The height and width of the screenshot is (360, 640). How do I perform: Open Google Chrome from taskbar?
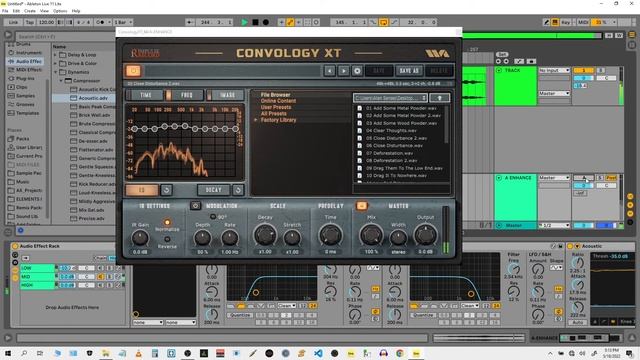pyautogui.click(x=400, y=353)
